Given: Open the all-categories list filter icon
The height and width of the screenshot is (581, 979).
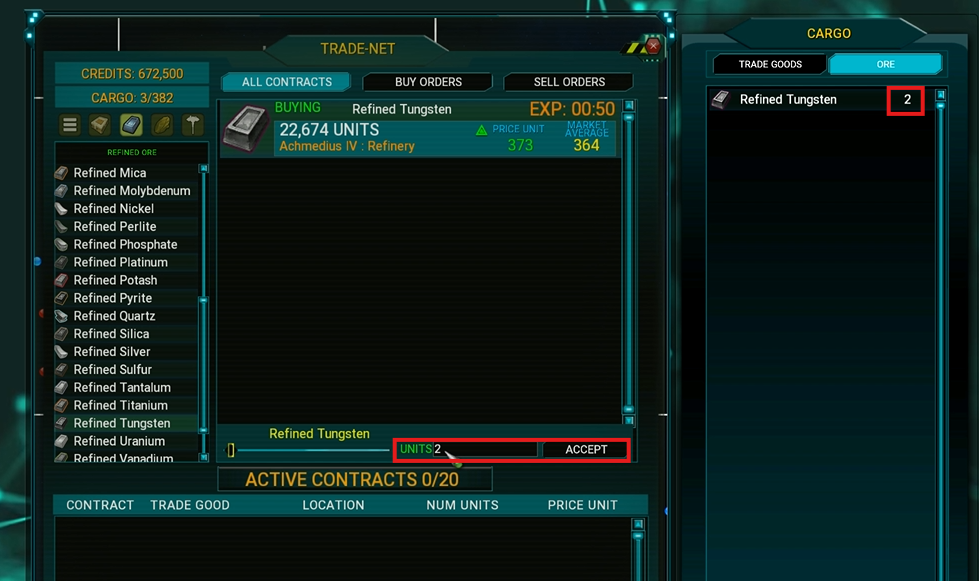Looking at the screenshot, I should tap(70, 125).
